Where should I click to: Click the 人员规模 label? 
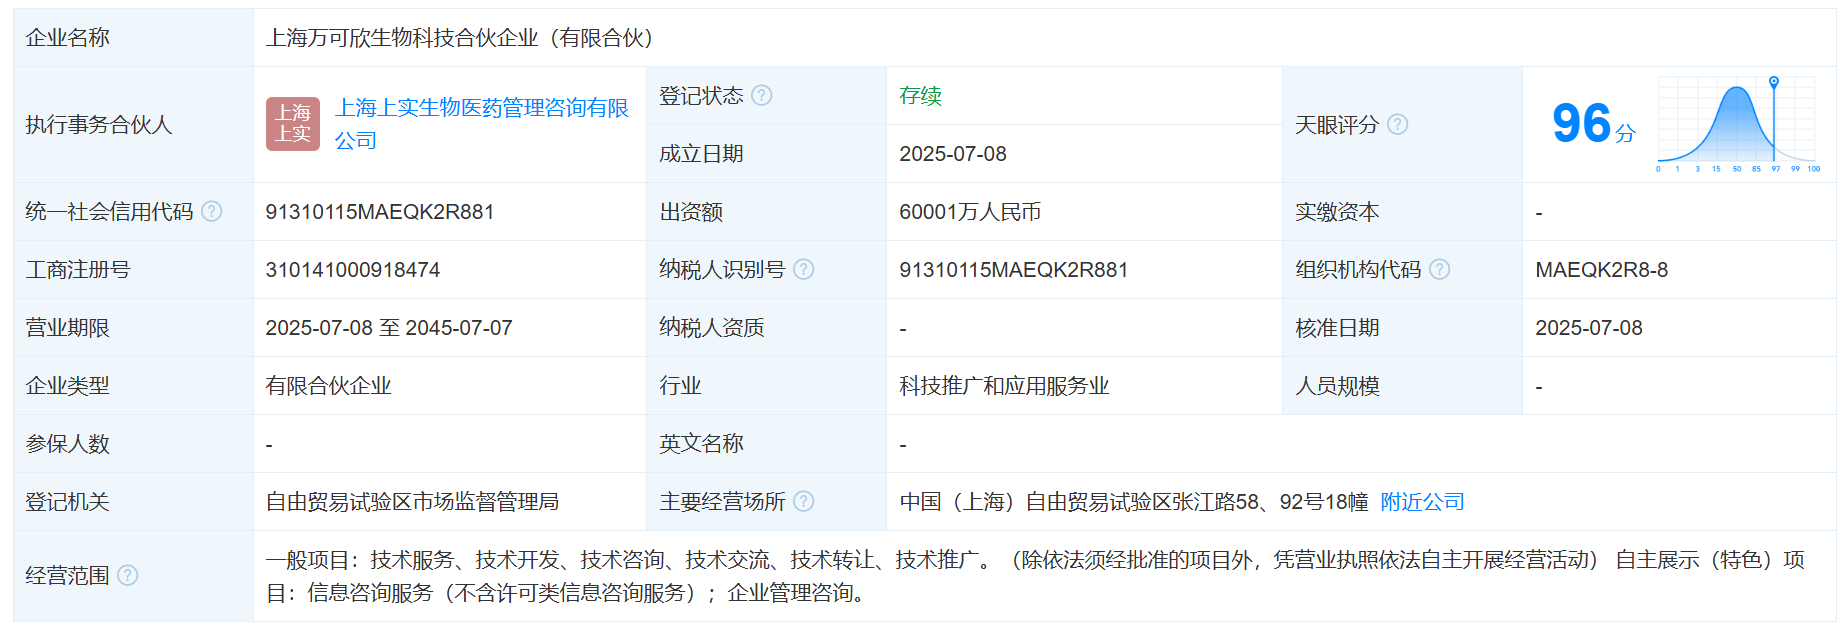1337,386
